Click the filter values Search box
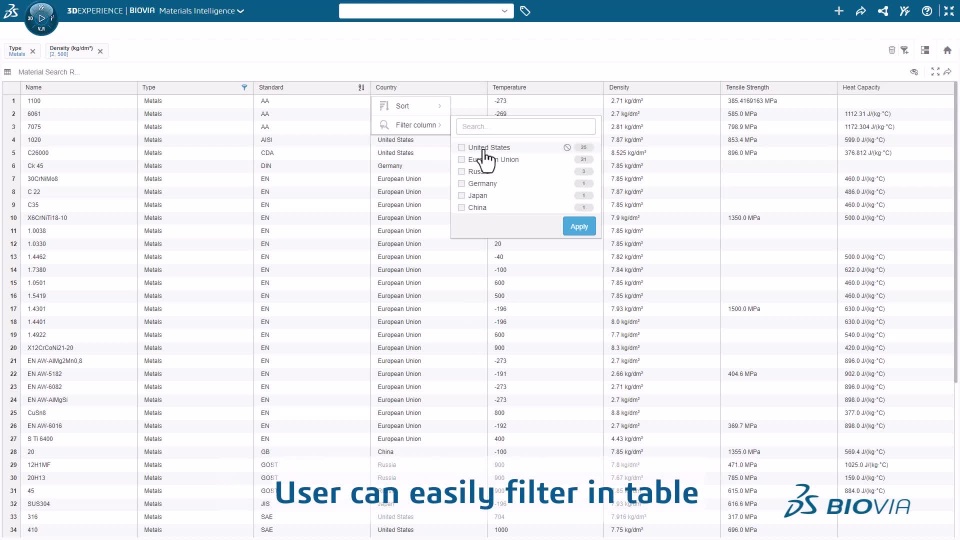Screen dimensions: 960x540 [x=525, y=126]
